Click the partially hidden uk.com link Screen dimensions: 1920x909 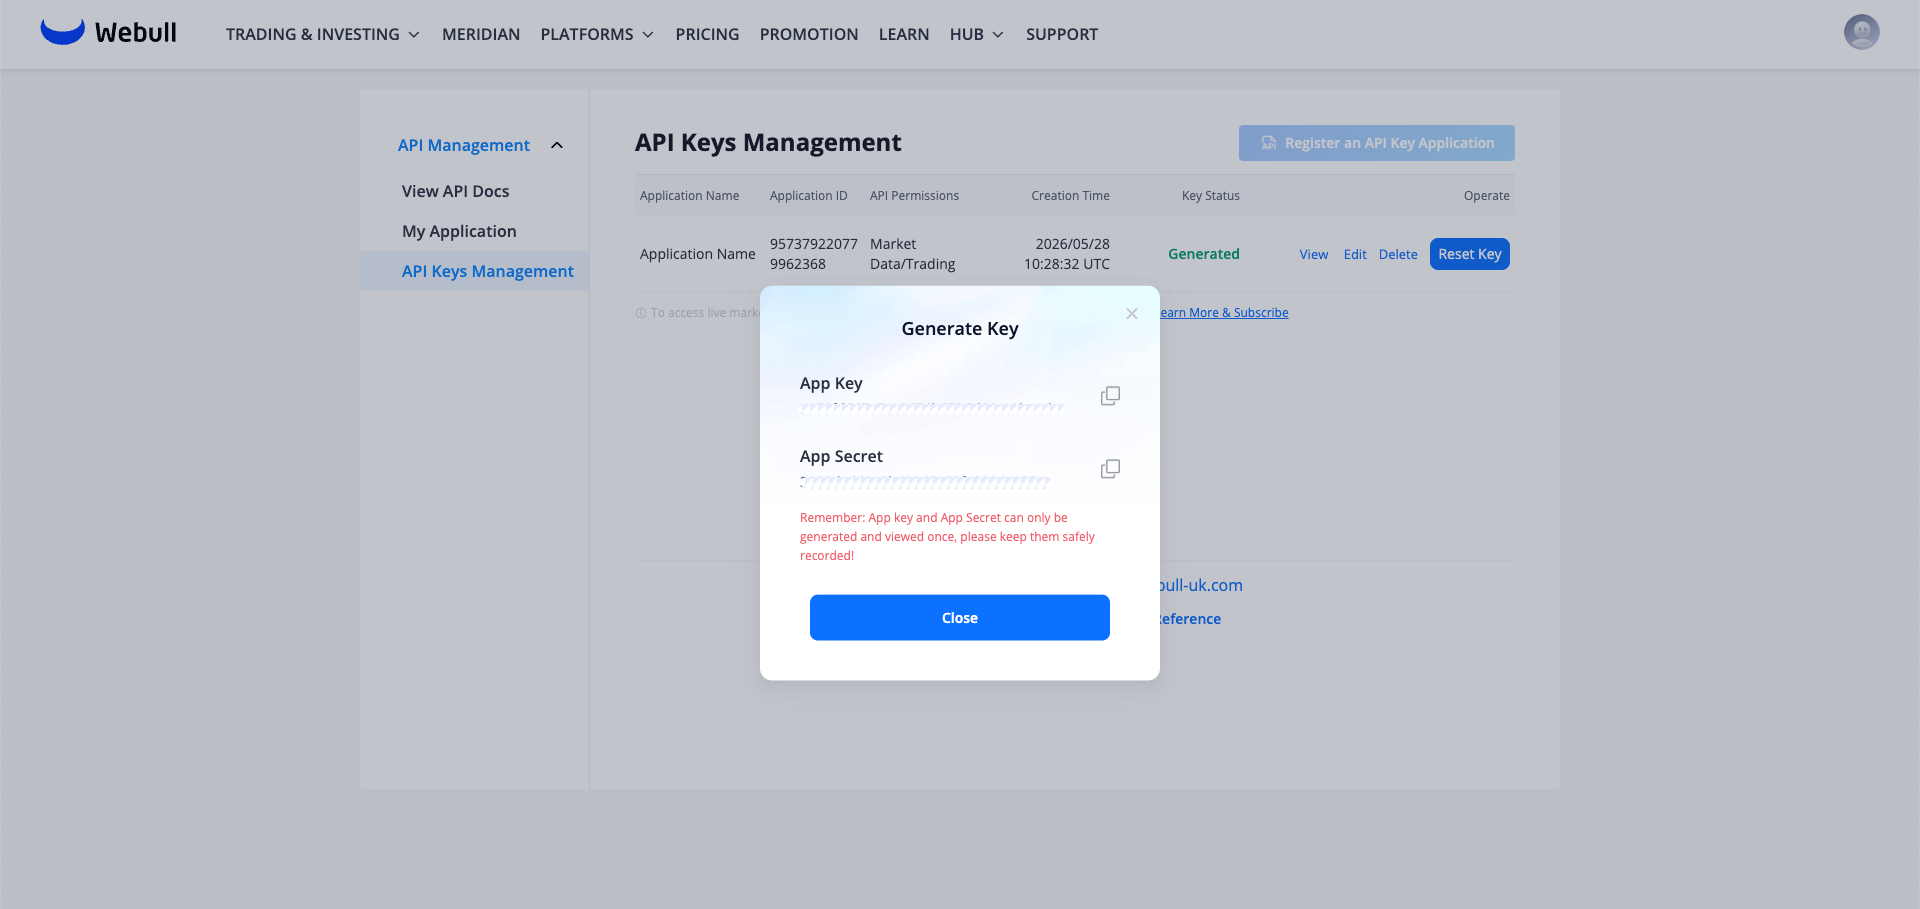(x=1201, y=585)
